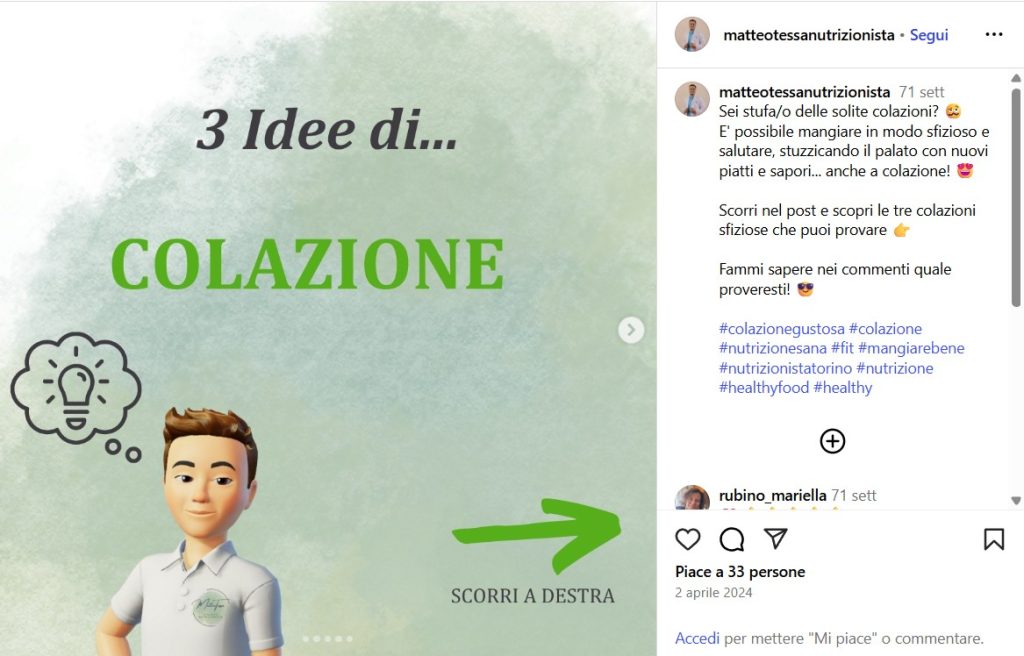Share the post via paper plane icon
This screenshot has height=656, width=1024.
(776, 538)
